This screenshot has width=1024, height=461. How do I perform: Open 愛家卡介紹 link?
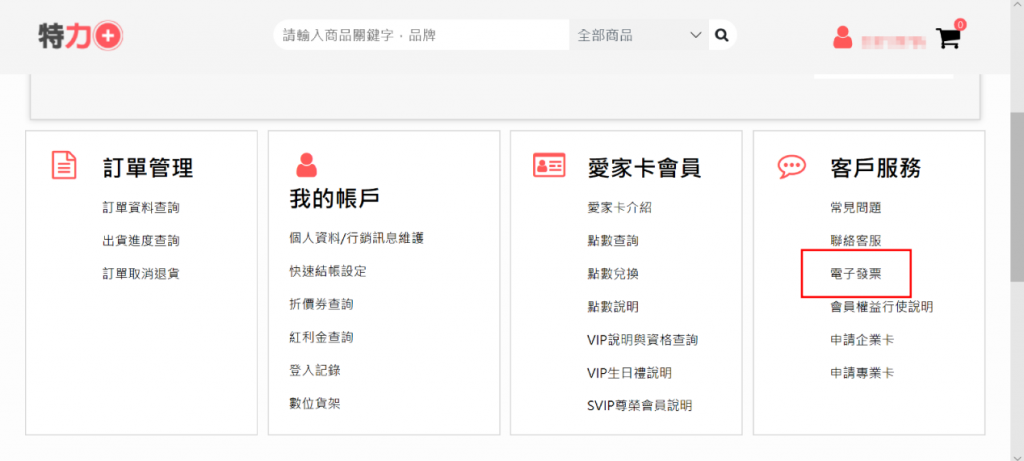(x=620, y=208)
